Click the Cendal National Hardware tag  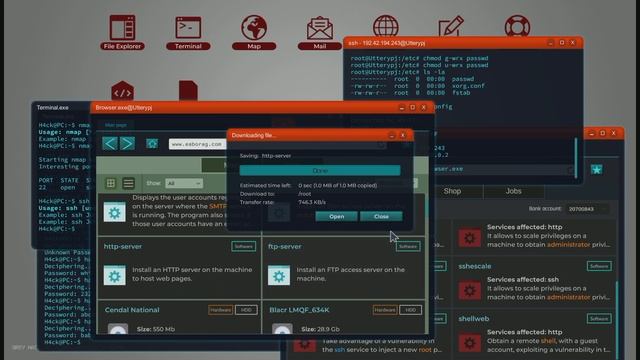[220, 310]
